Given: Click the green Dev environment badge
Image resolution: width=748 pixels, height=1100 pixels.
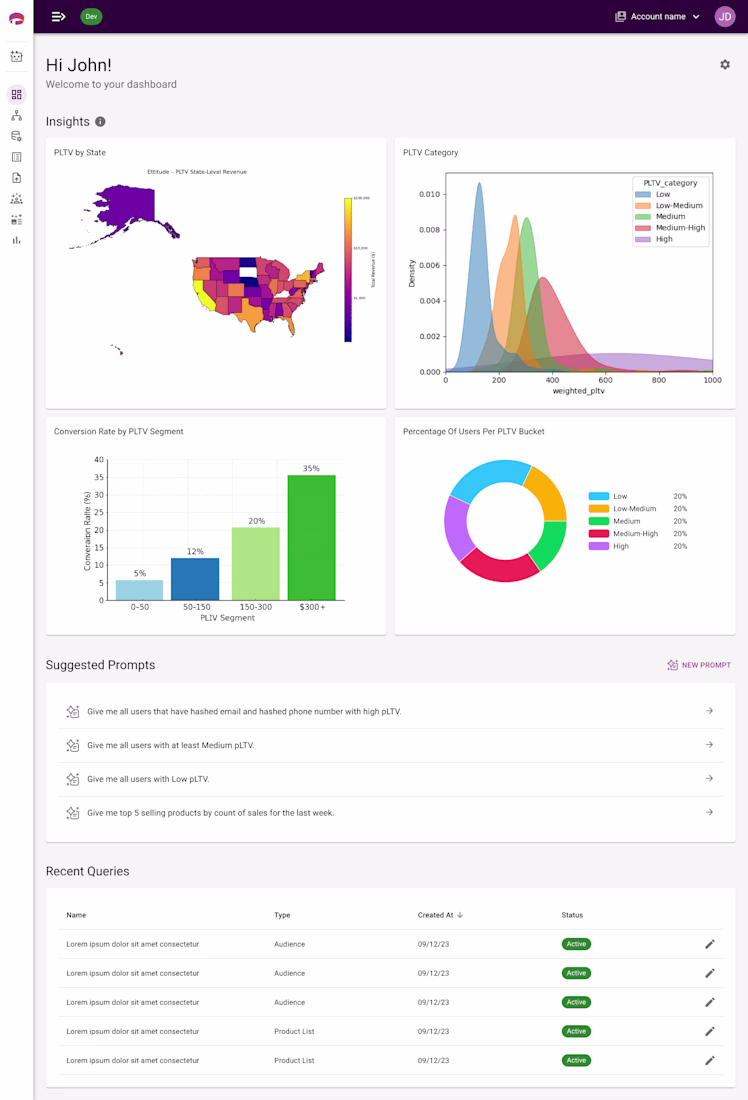Looking at the screenshot, I should pos(91,16).
